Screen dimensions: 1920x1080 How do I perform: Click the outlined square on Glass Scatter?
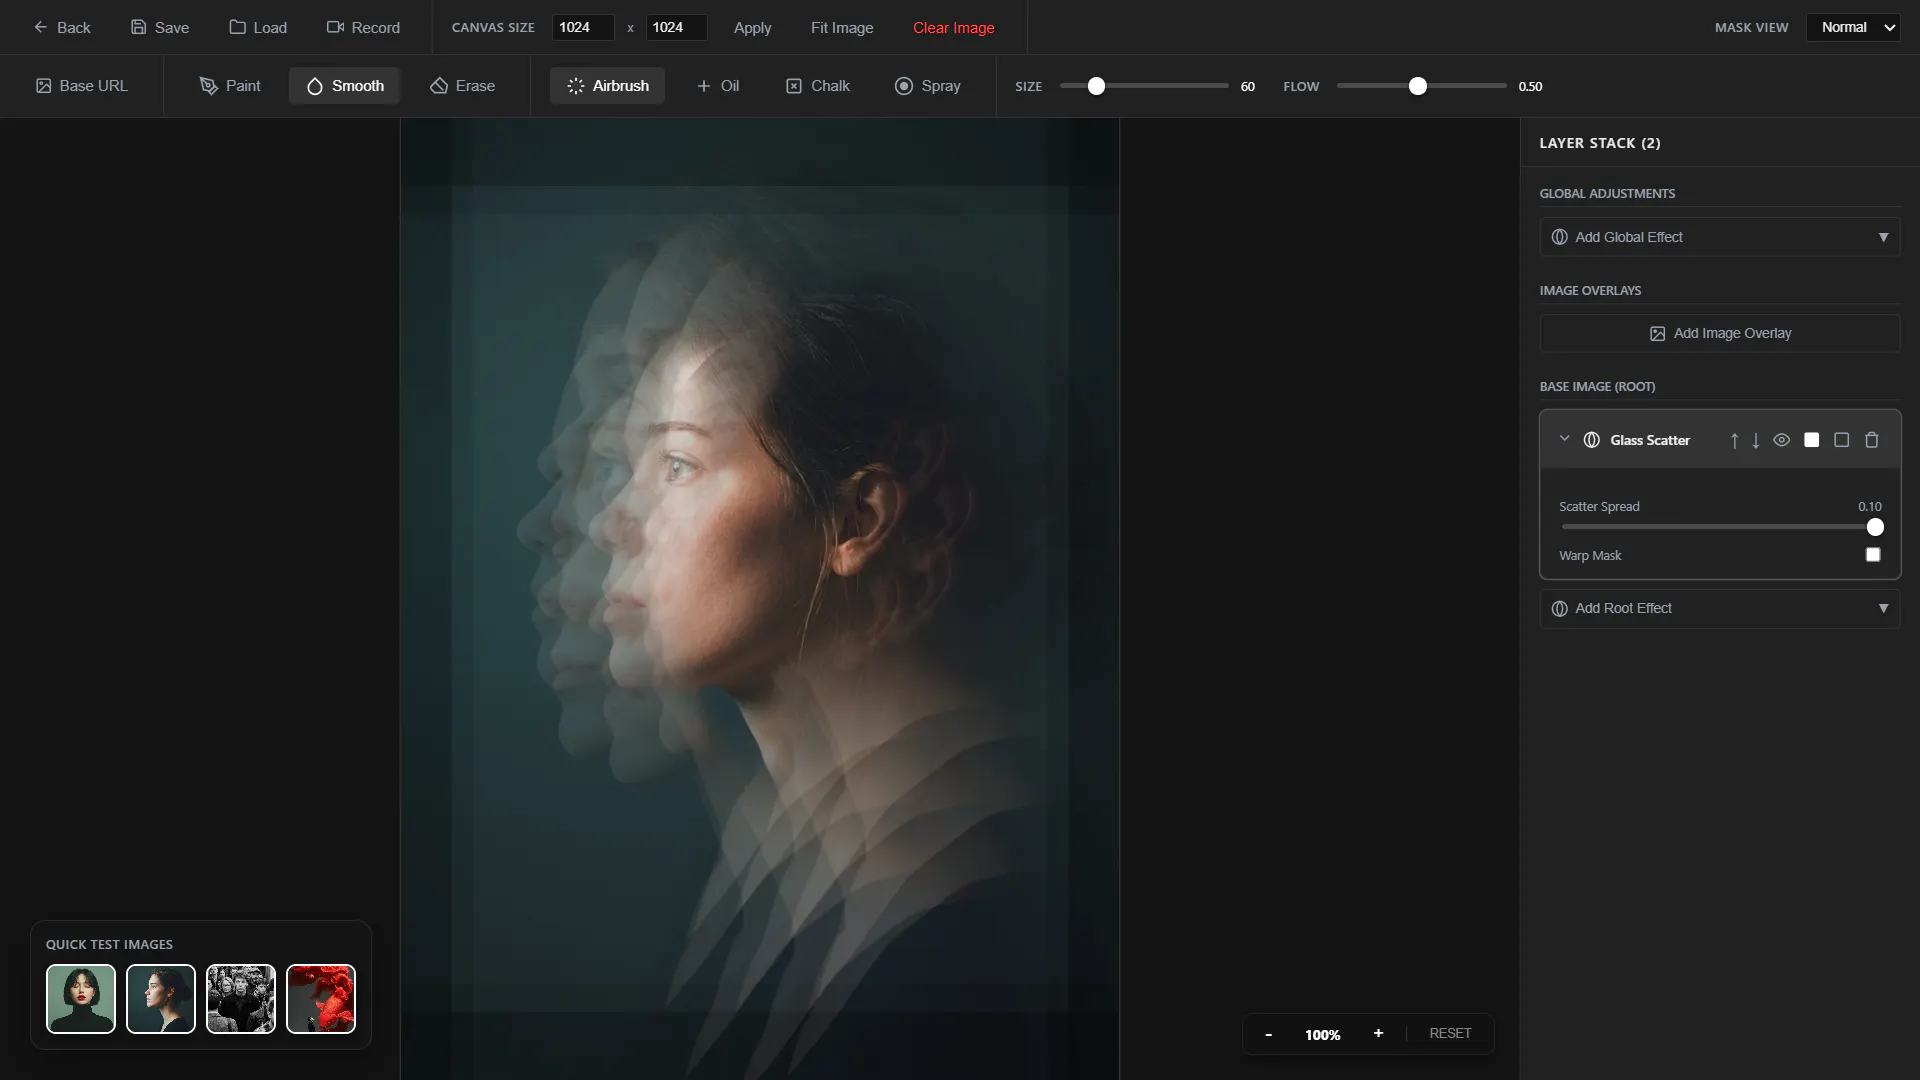(1841, 440)
